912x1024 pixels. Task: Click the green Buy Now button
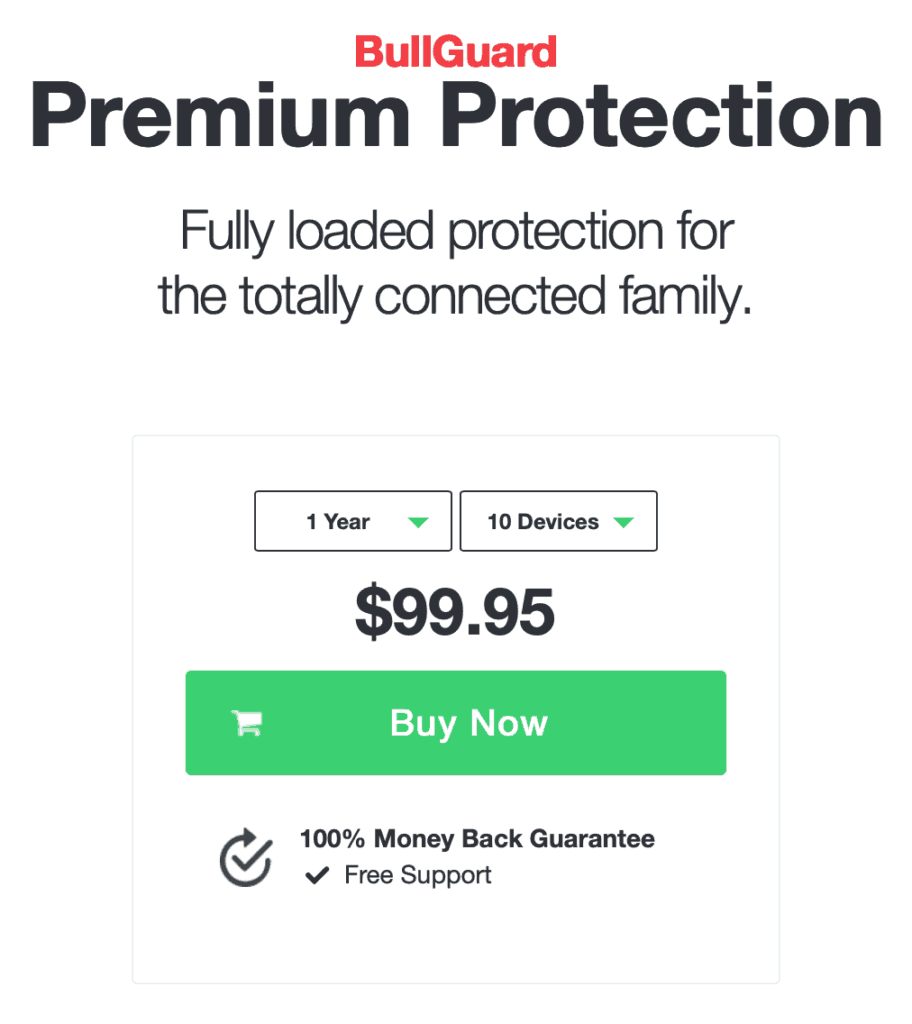coord(456,722)
